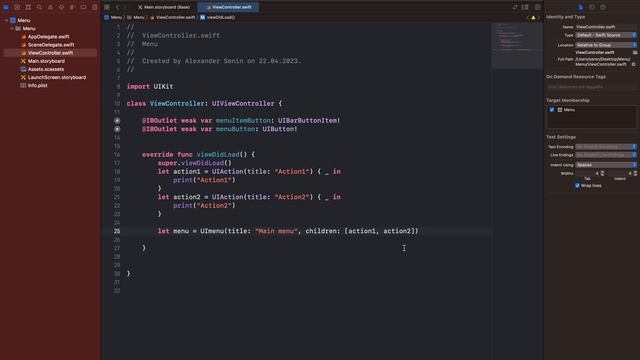The image size is (640, 360).
Task: Show the File inspector
Action: click(x=581, y=7)
